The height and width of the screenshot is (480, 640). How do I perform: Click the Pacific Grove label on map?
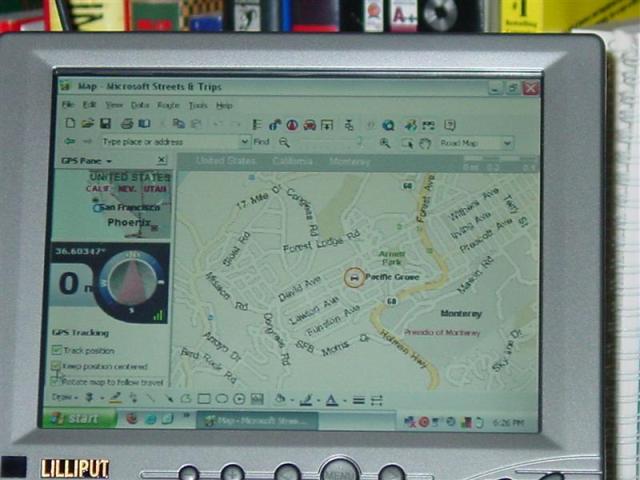click(392, 277)
